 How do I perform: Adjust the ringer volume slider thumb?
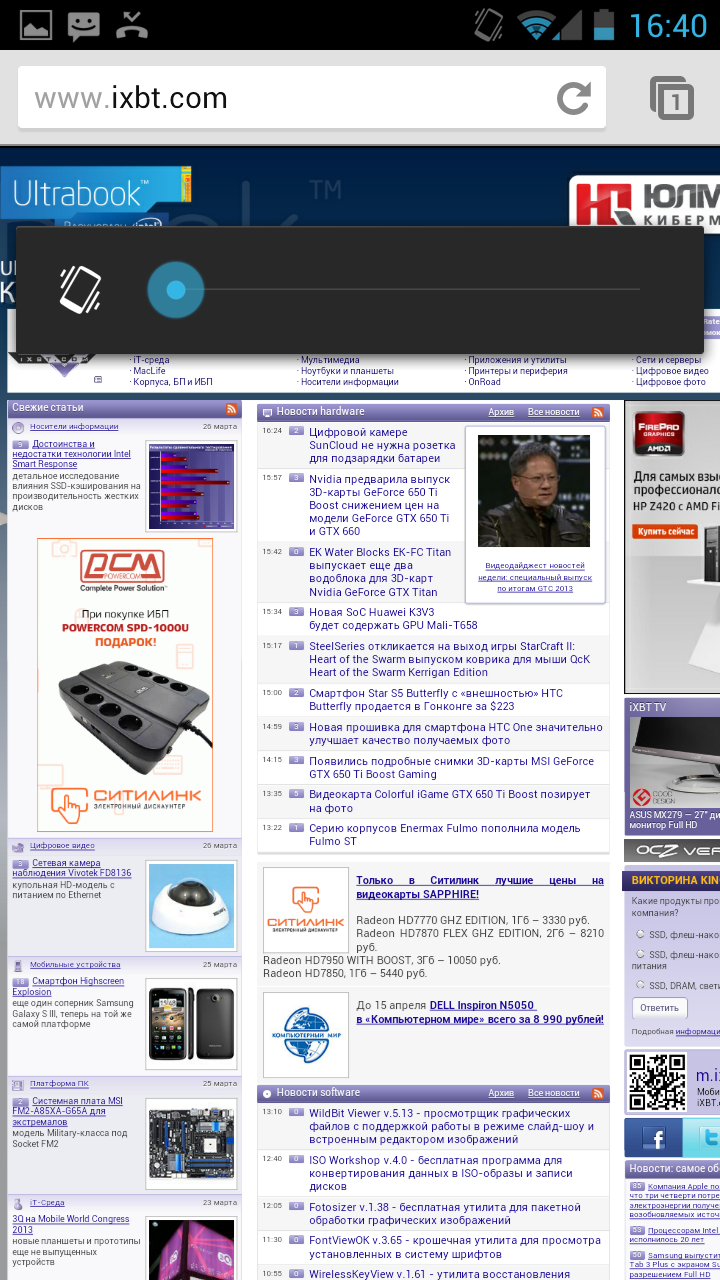(x=176, y=290)
